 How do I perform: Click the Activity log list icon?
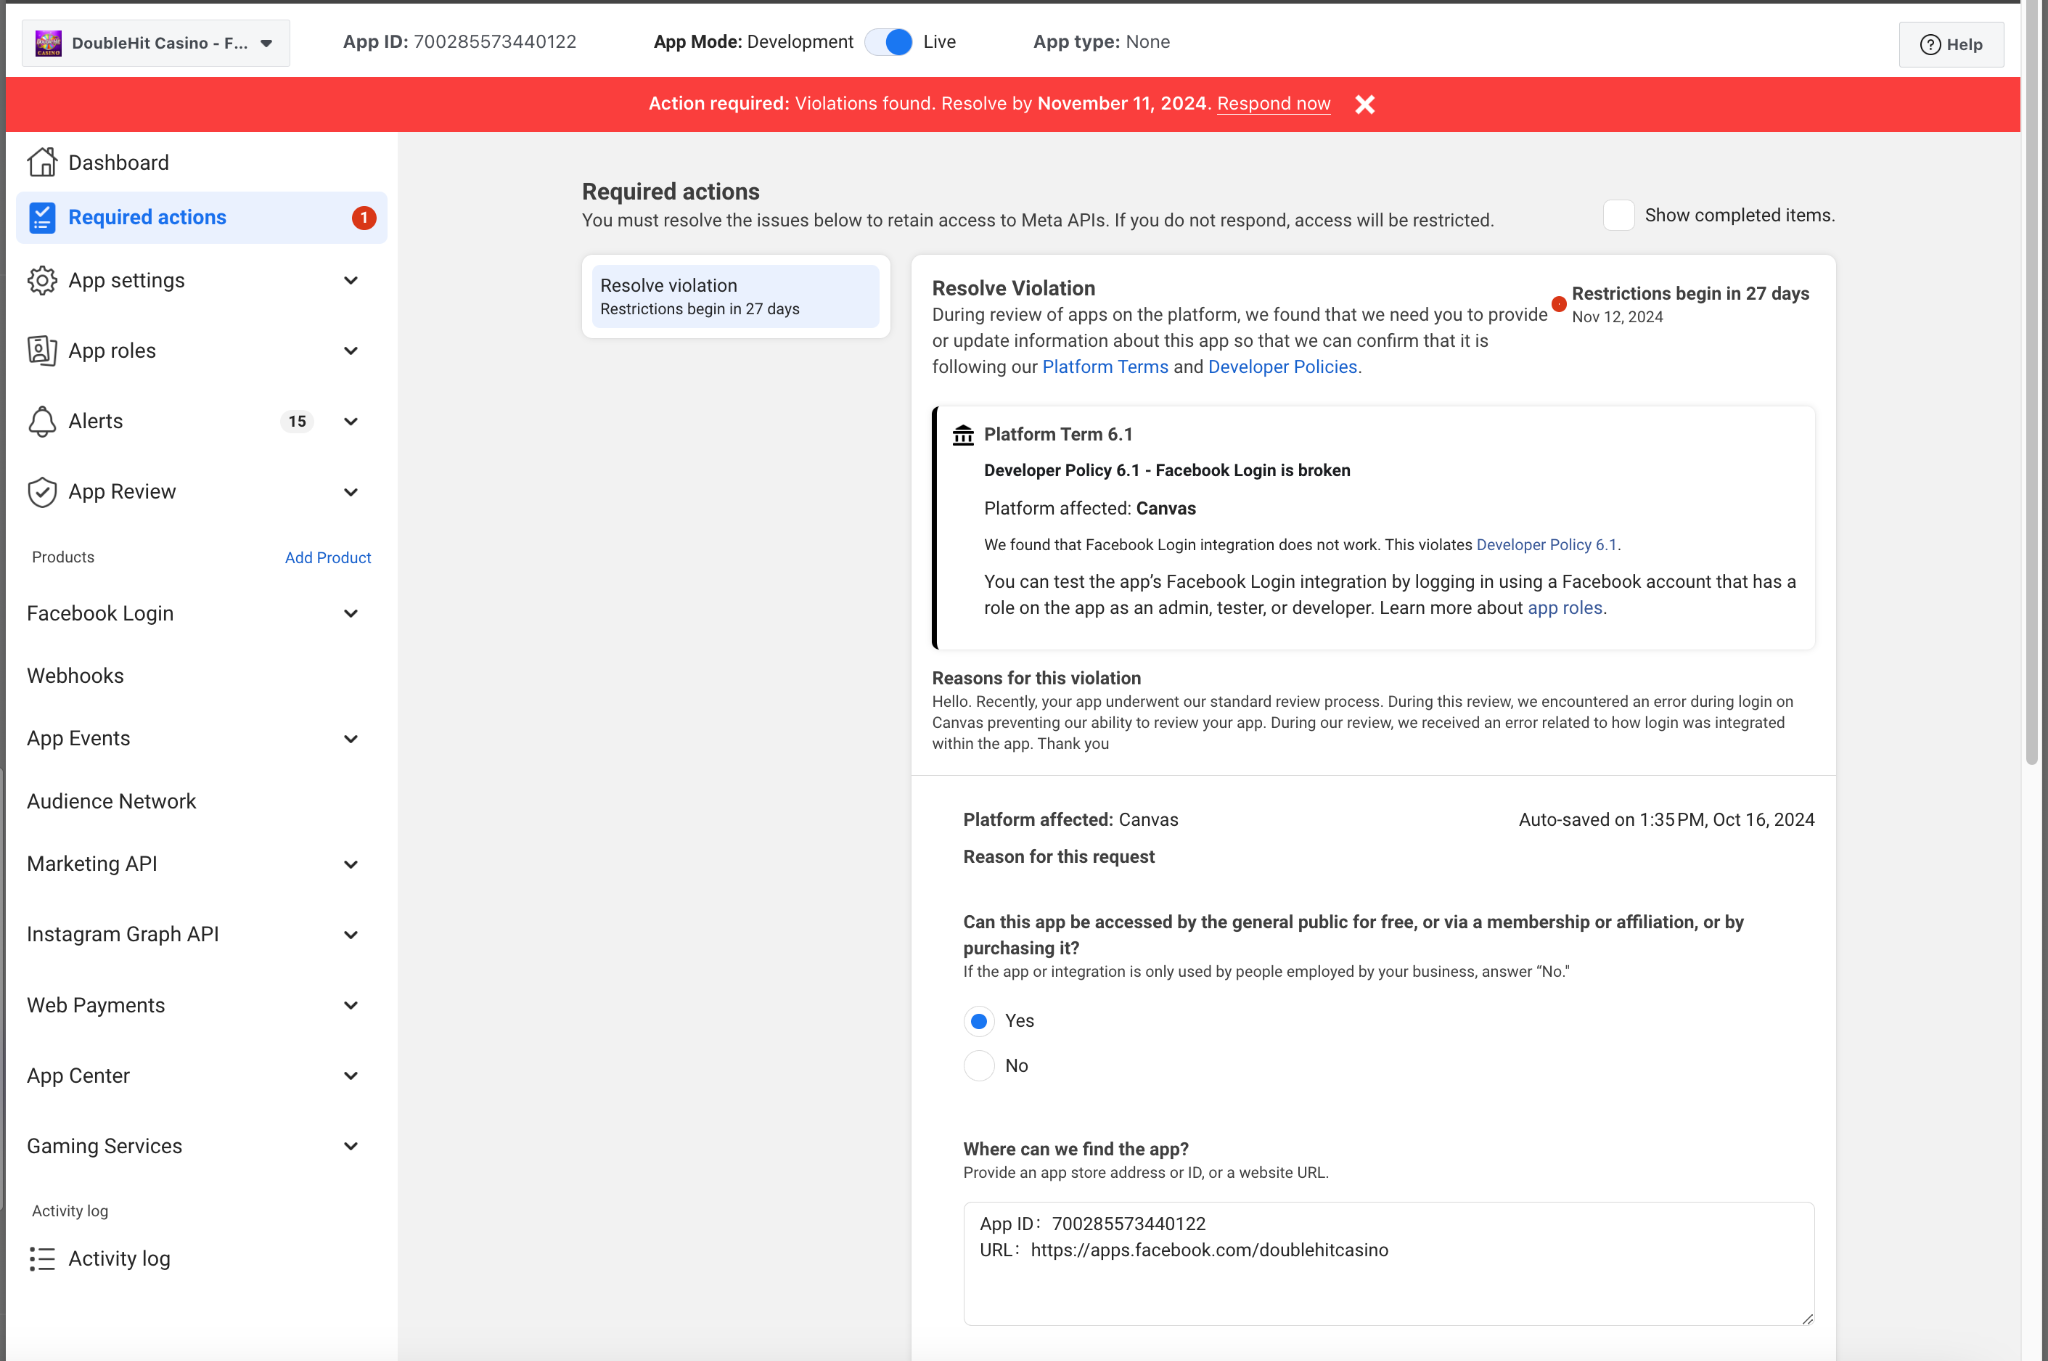pos(42,1259)
